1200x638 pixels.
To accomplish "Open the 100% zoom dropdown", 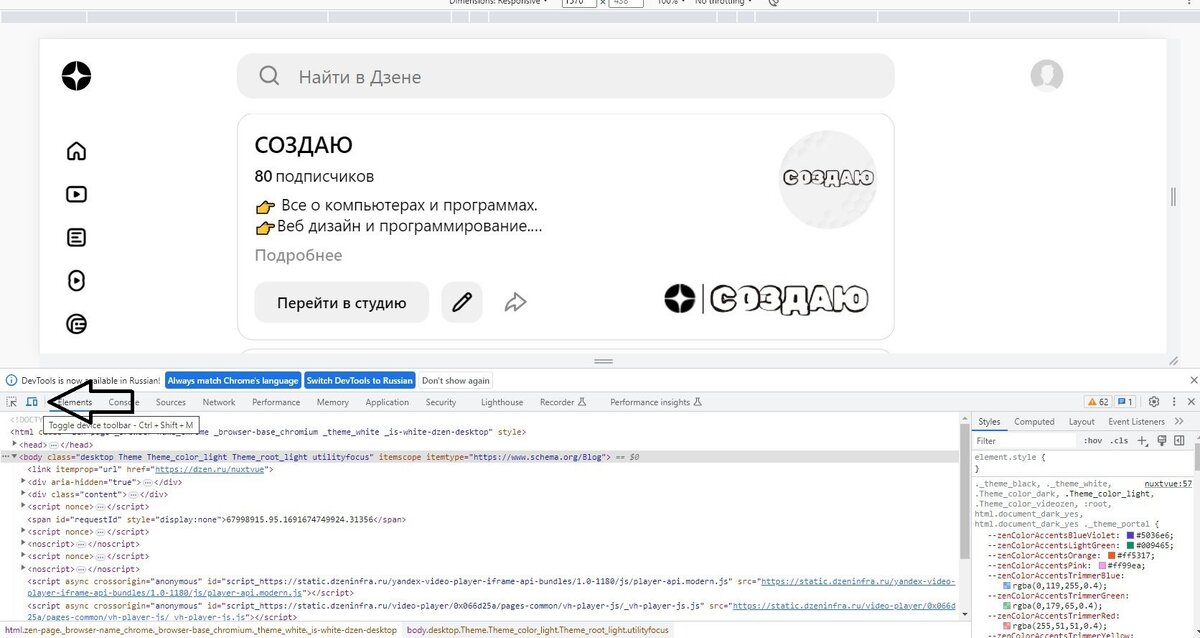I will pyautogui.click(x=670, y=3).
